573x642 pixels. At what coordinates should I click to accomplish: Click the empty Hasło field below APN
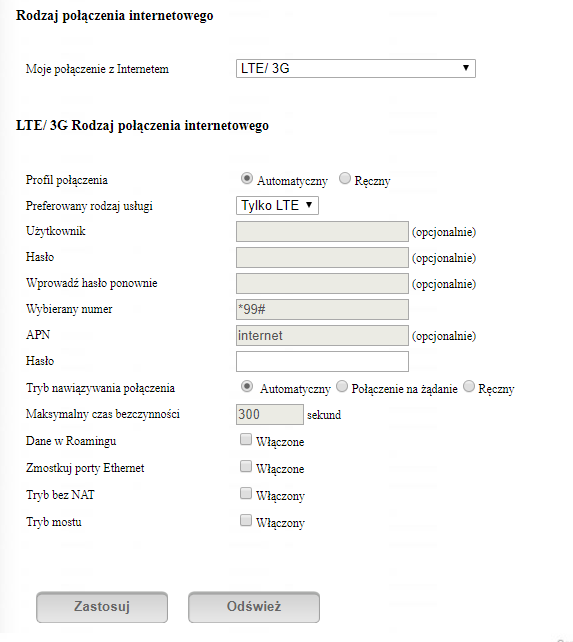click(x=322, y=362)
